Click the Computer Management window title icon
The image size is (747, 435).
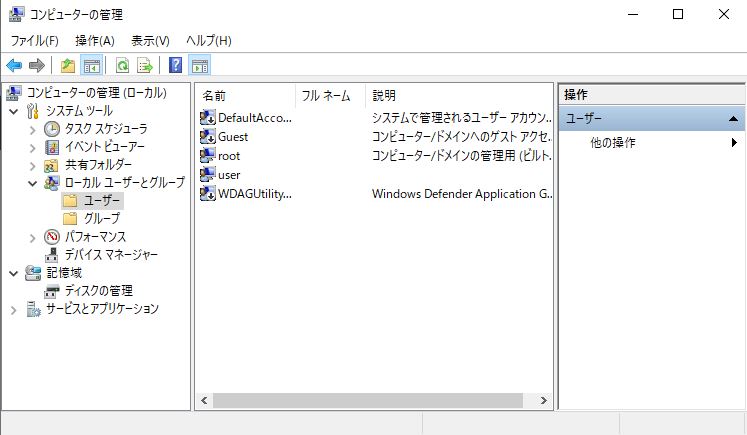(x=16, y=14)
